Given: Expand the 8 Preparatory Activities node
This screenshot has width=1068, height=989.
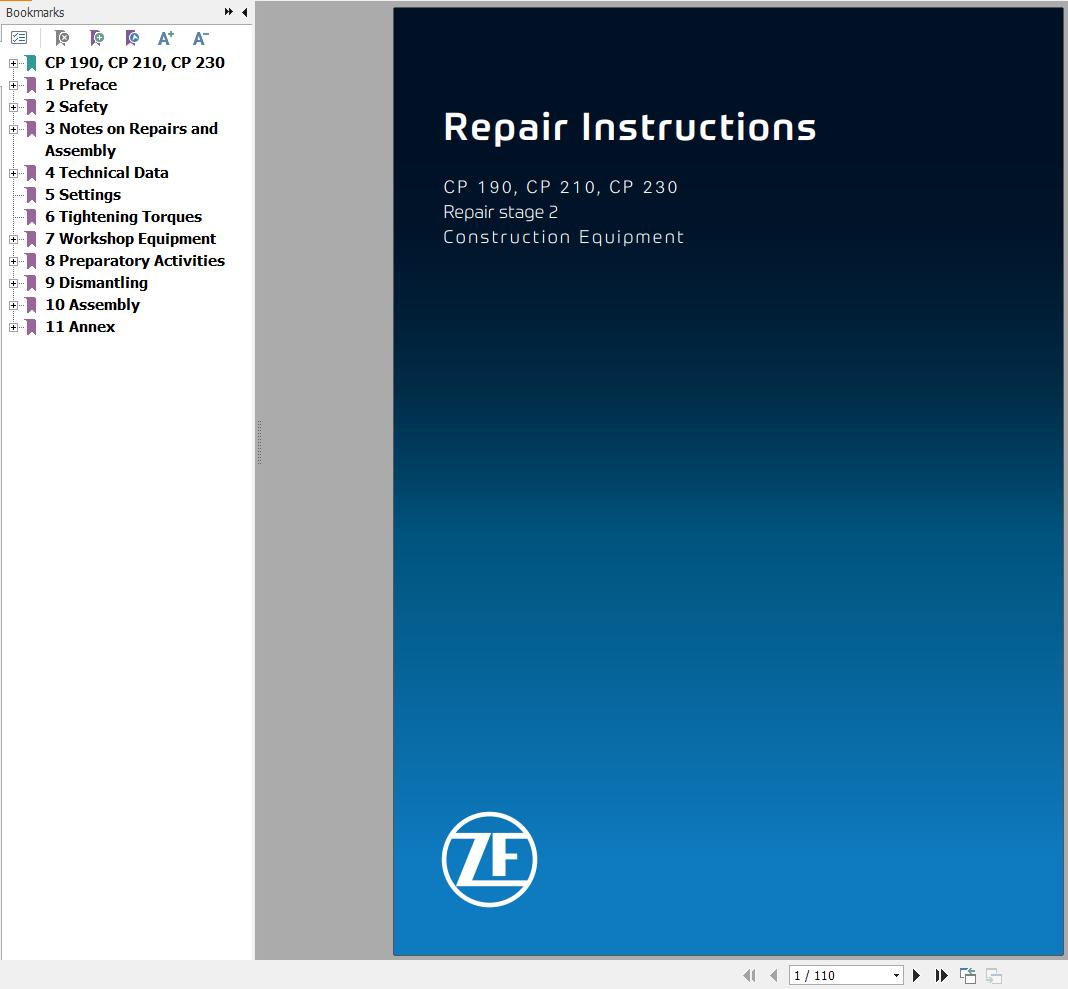Looking at the screenshot, I should [x=13, y=261].
